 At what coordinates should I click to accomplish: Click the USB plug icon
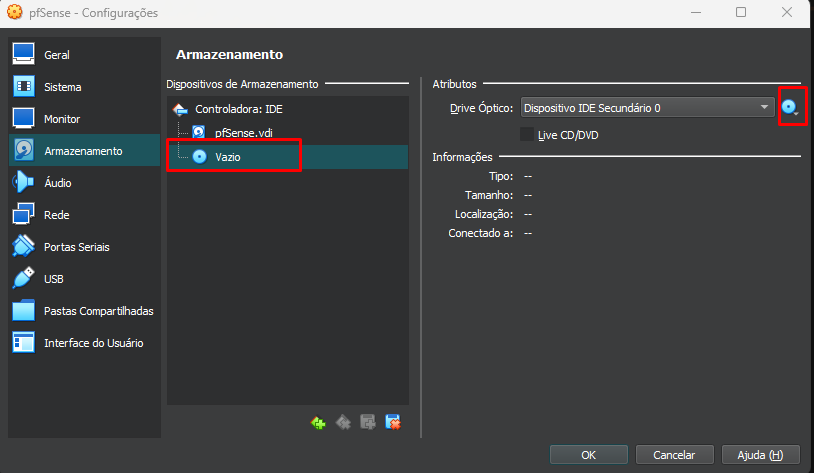[23, 278]
